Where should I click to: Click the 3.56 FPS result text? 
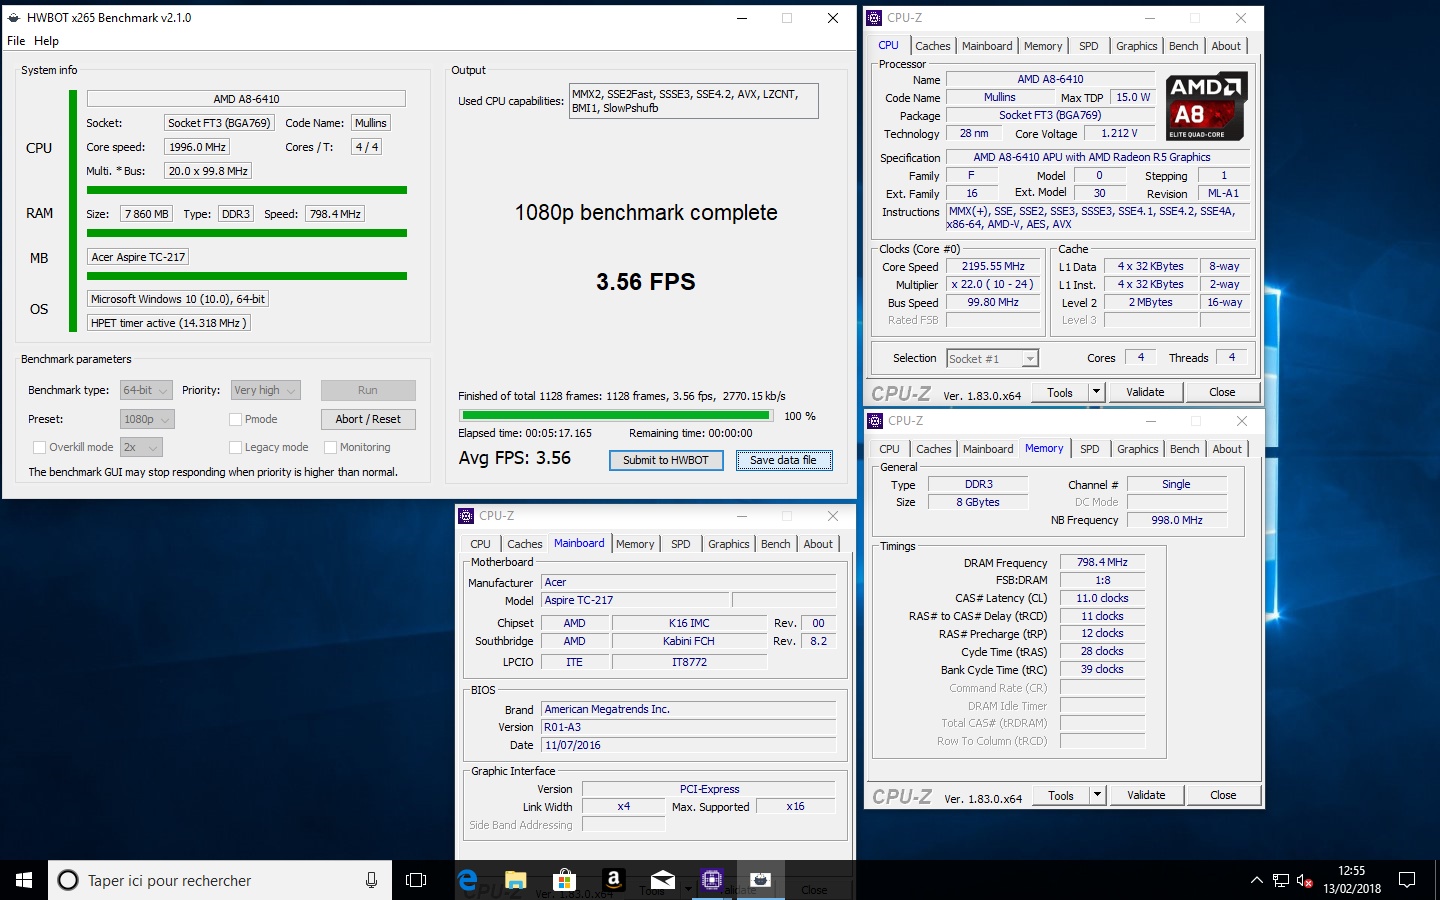pyautogui.click(x=646, y=282)
